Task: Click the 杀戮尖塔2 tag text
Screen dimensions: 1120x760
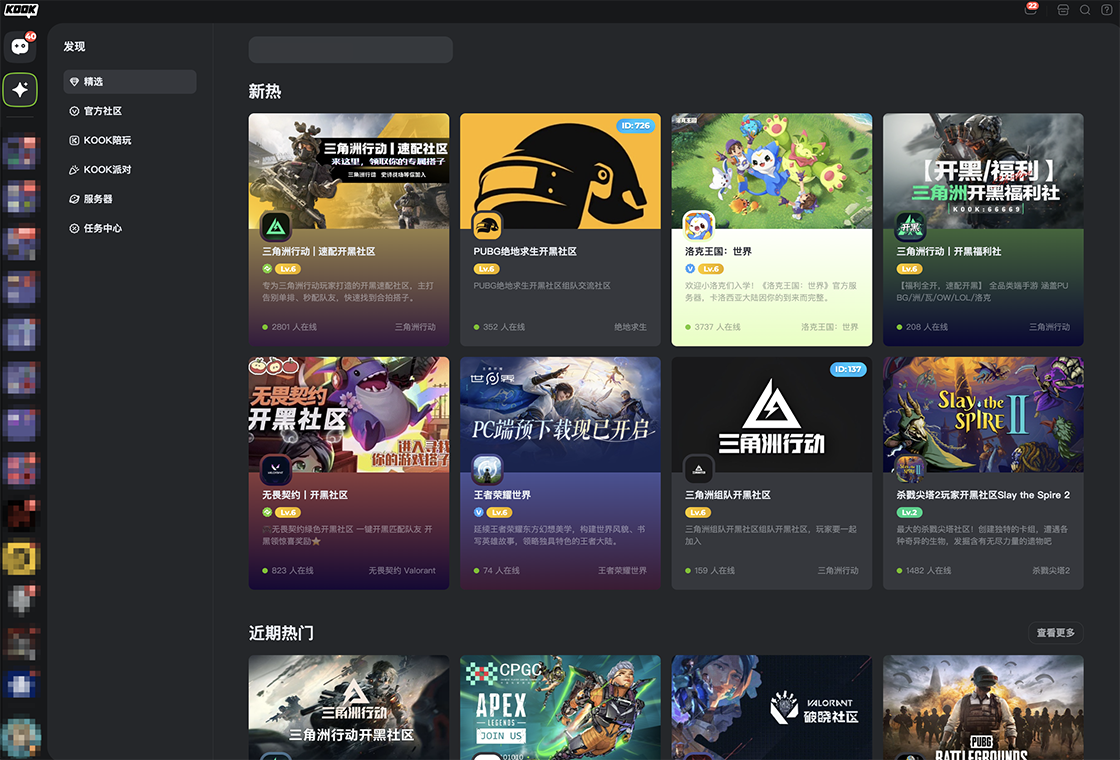Action: coord(1051,571)
